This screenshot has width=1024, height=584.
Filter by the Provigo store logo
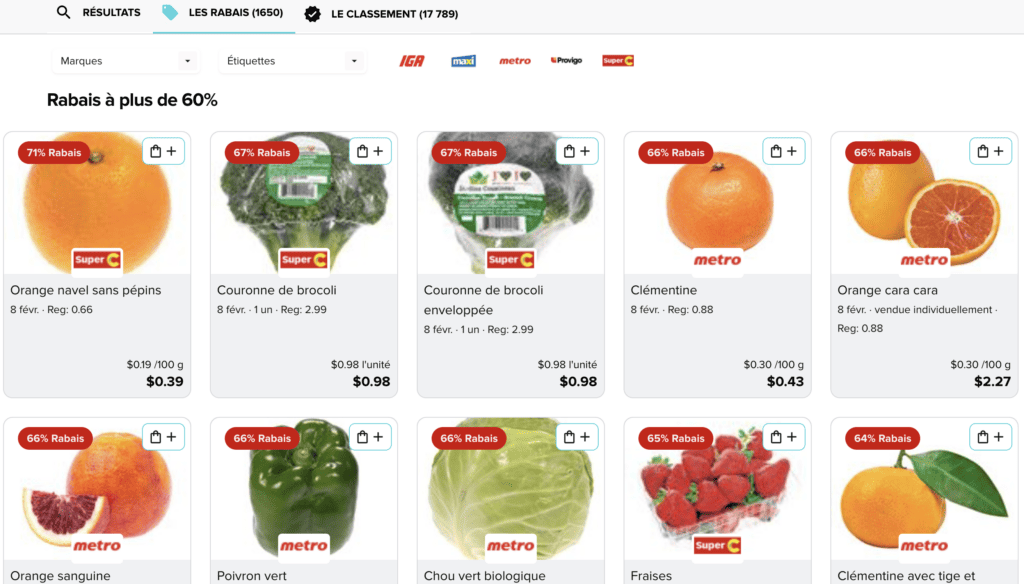(x=566, y=60)
